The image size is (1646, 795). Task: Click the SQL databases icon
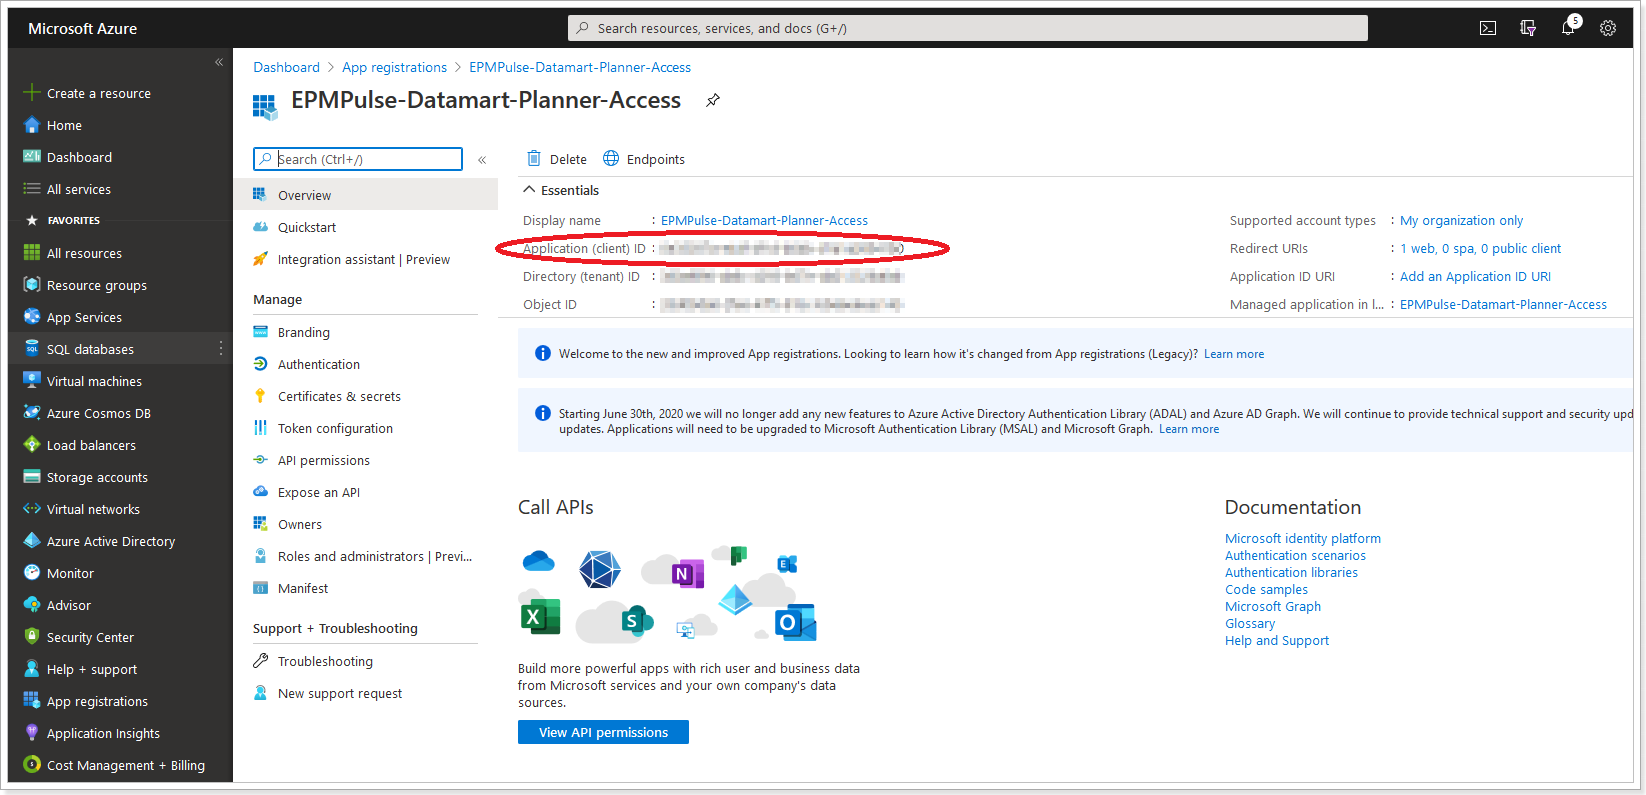[x=32, y=349]
